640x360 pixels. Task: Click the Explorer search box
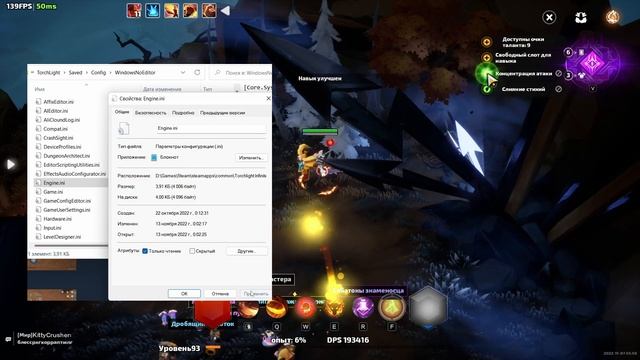coord(242,72)
